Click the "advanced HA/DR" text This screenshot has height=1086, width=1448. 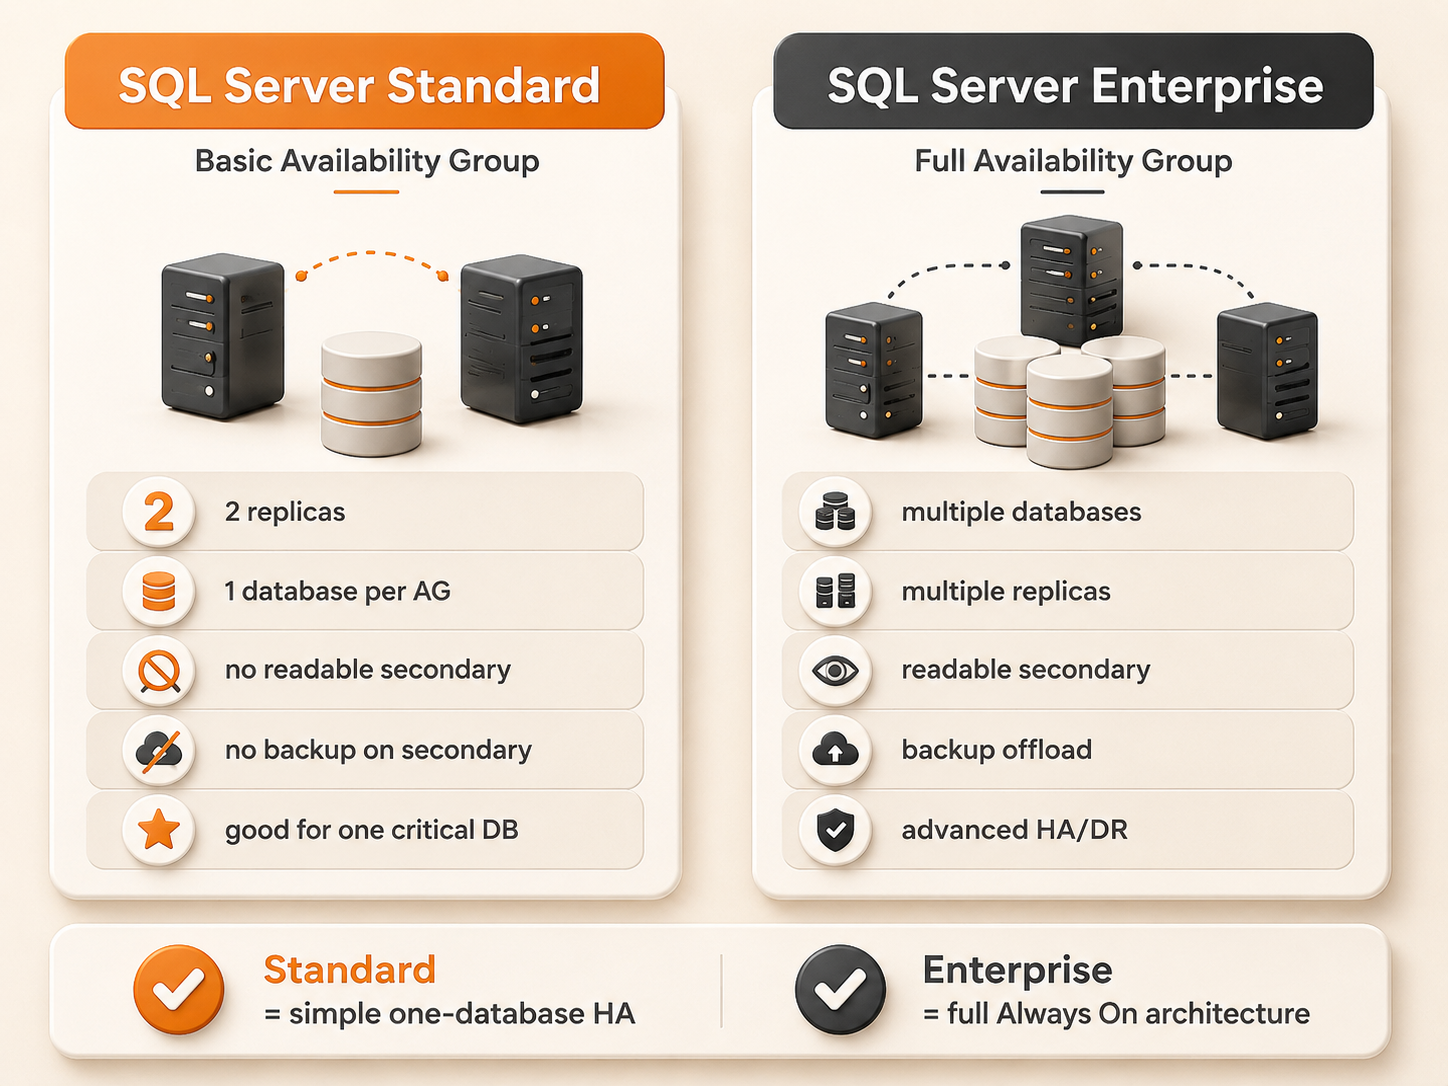[x=1014, y=830]
